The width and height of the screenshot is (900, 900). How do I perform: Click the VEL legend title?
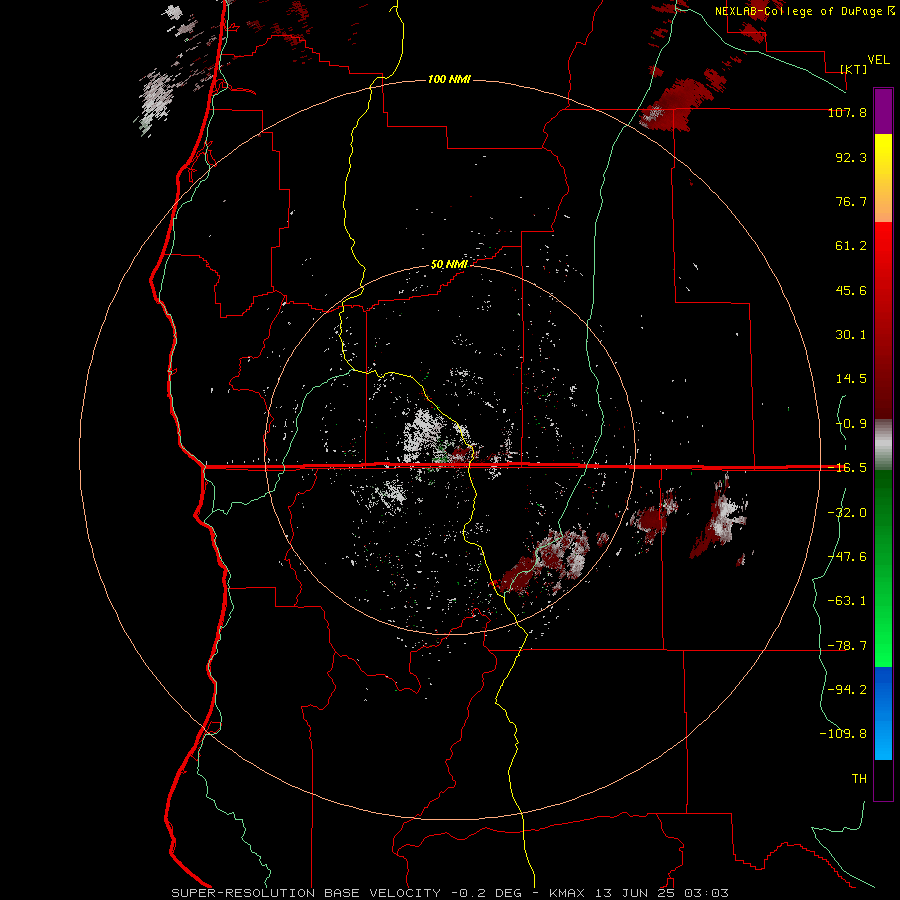point(878,60)
